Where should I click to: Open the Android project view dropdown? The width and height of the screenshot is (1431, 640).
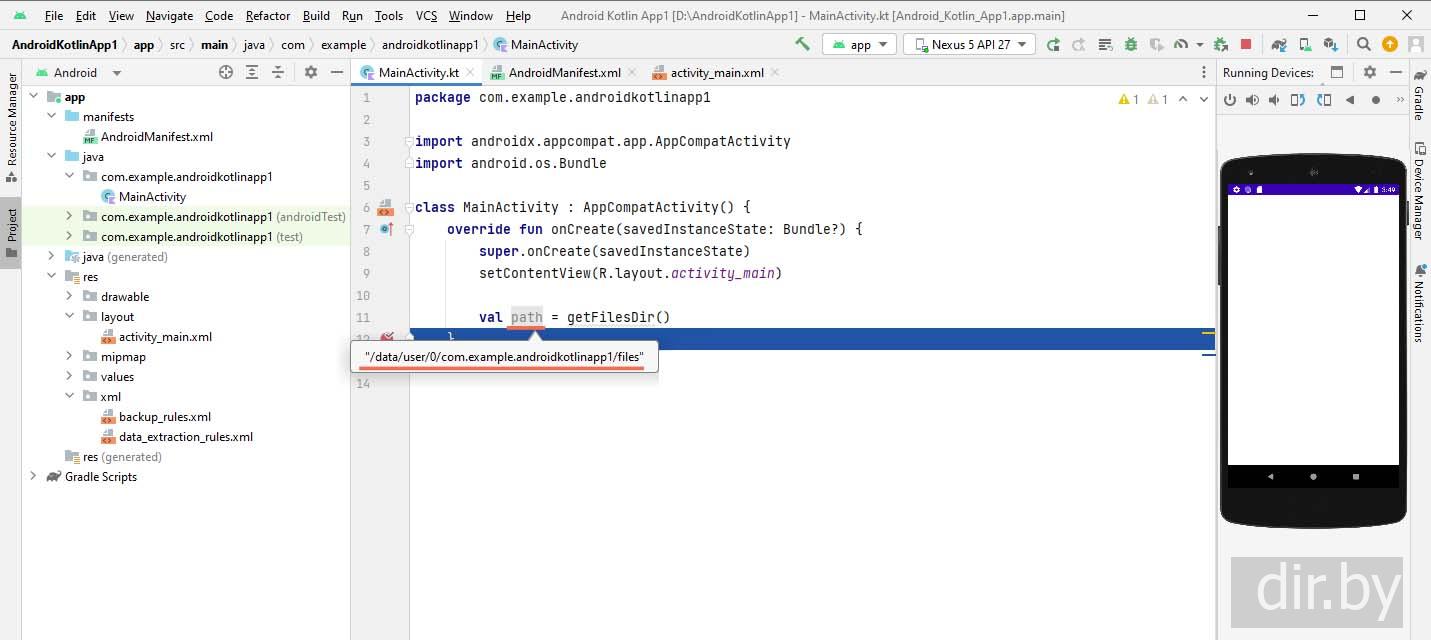click(x=78, y=72)
